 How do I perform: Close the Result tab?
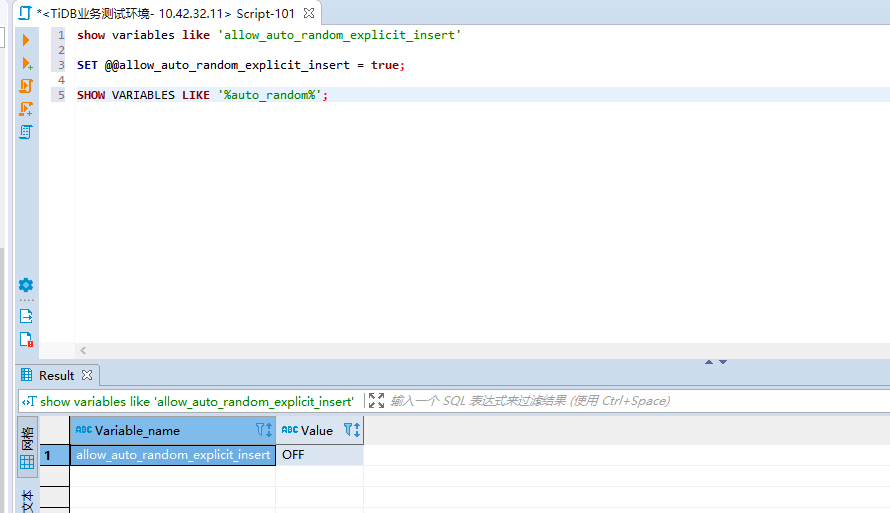point(87,376)
